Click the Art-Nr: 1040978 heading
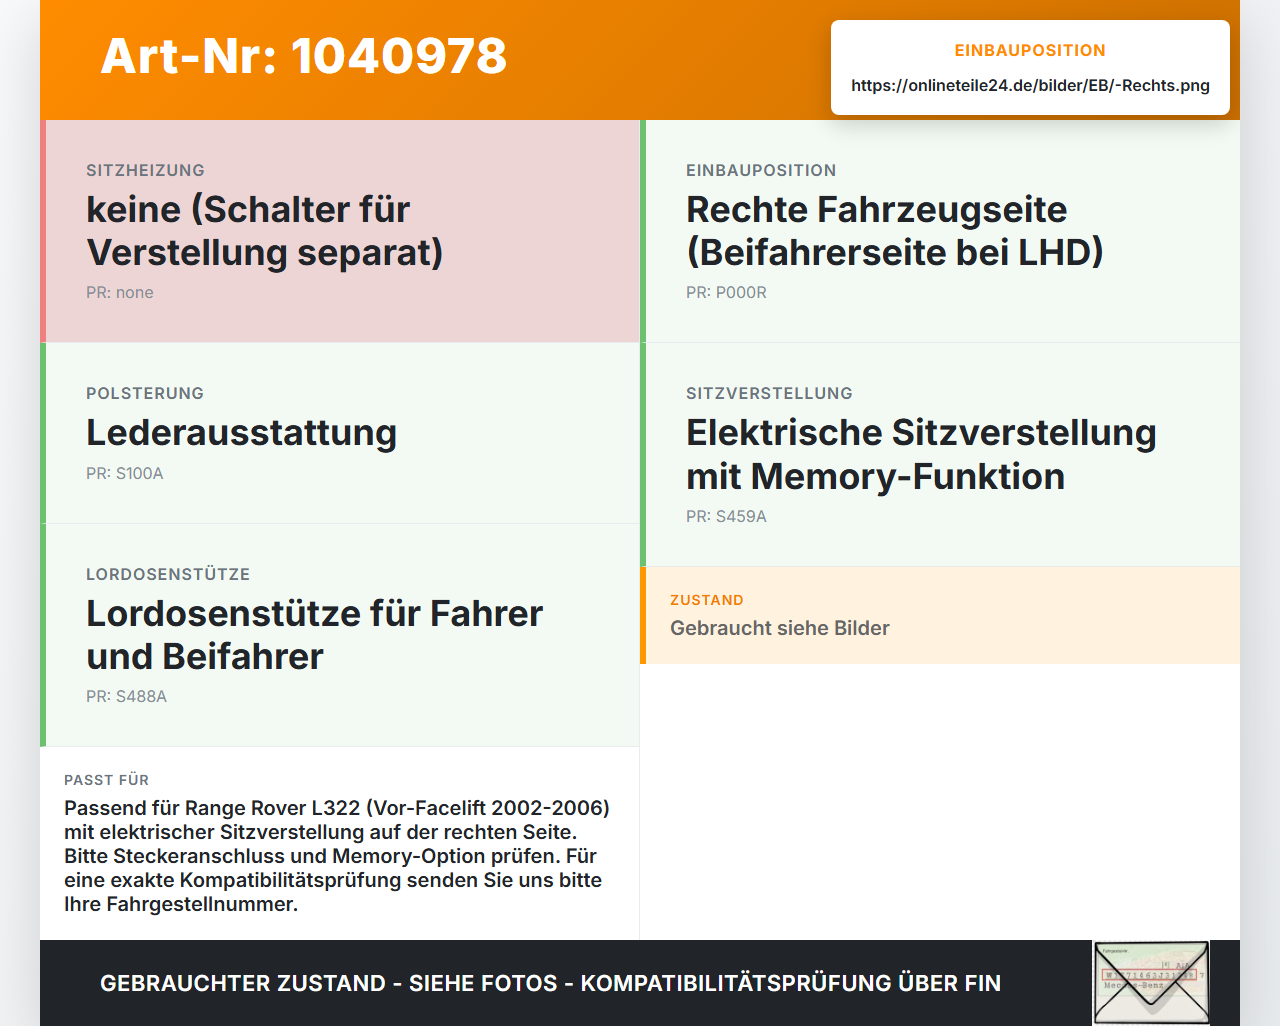 tap(304, 56)
